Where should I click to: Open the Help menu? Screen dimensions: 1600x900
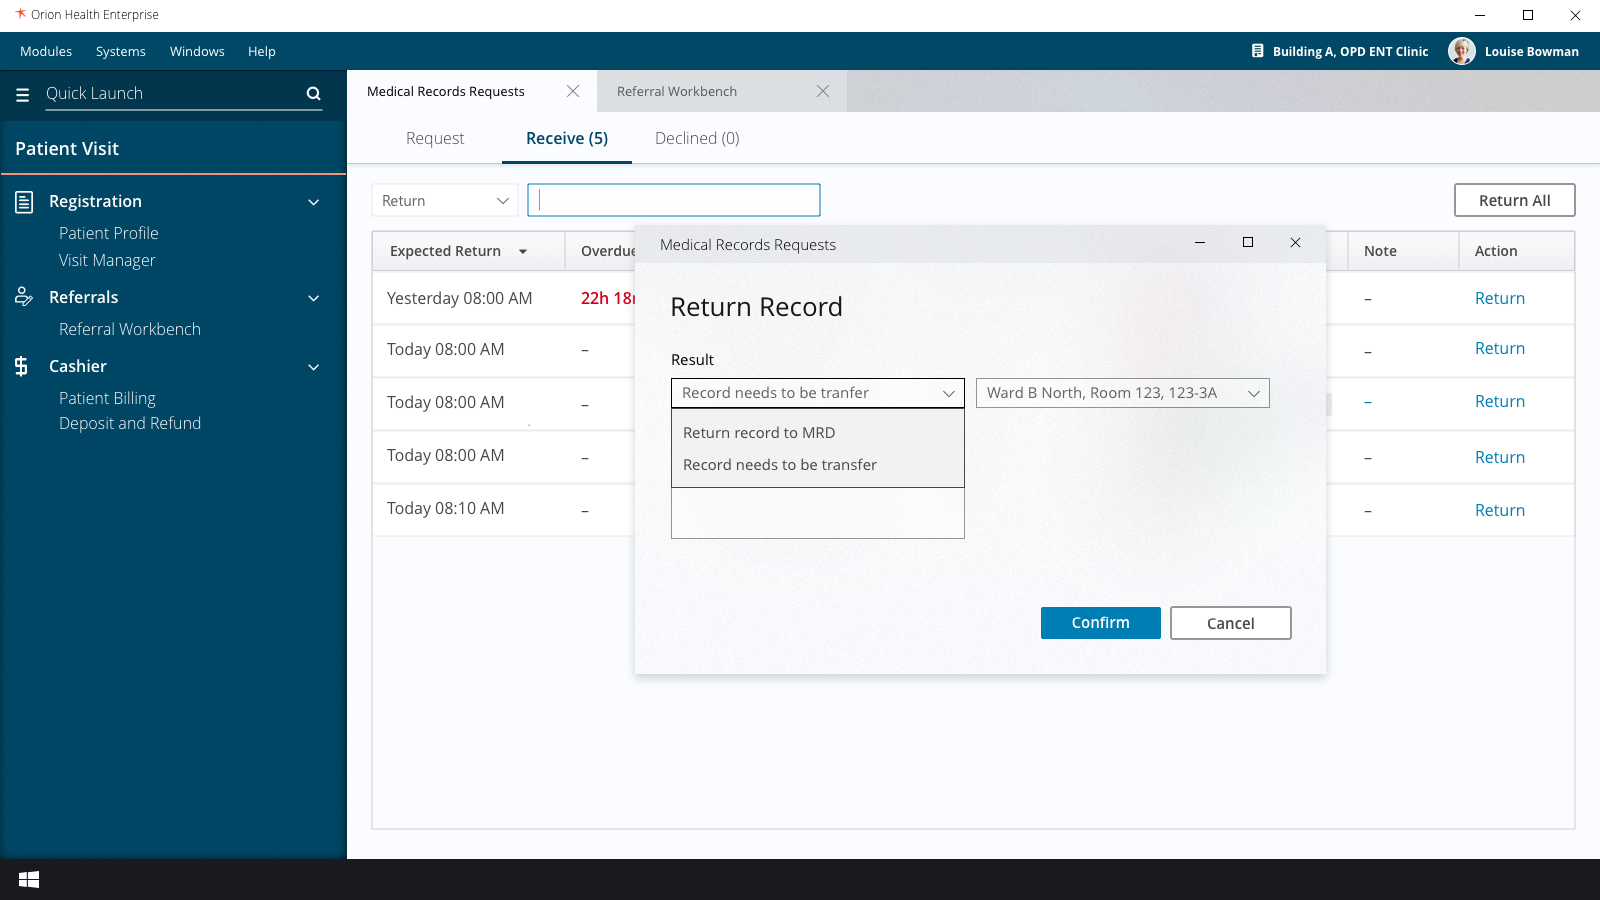tap(262, 51)
